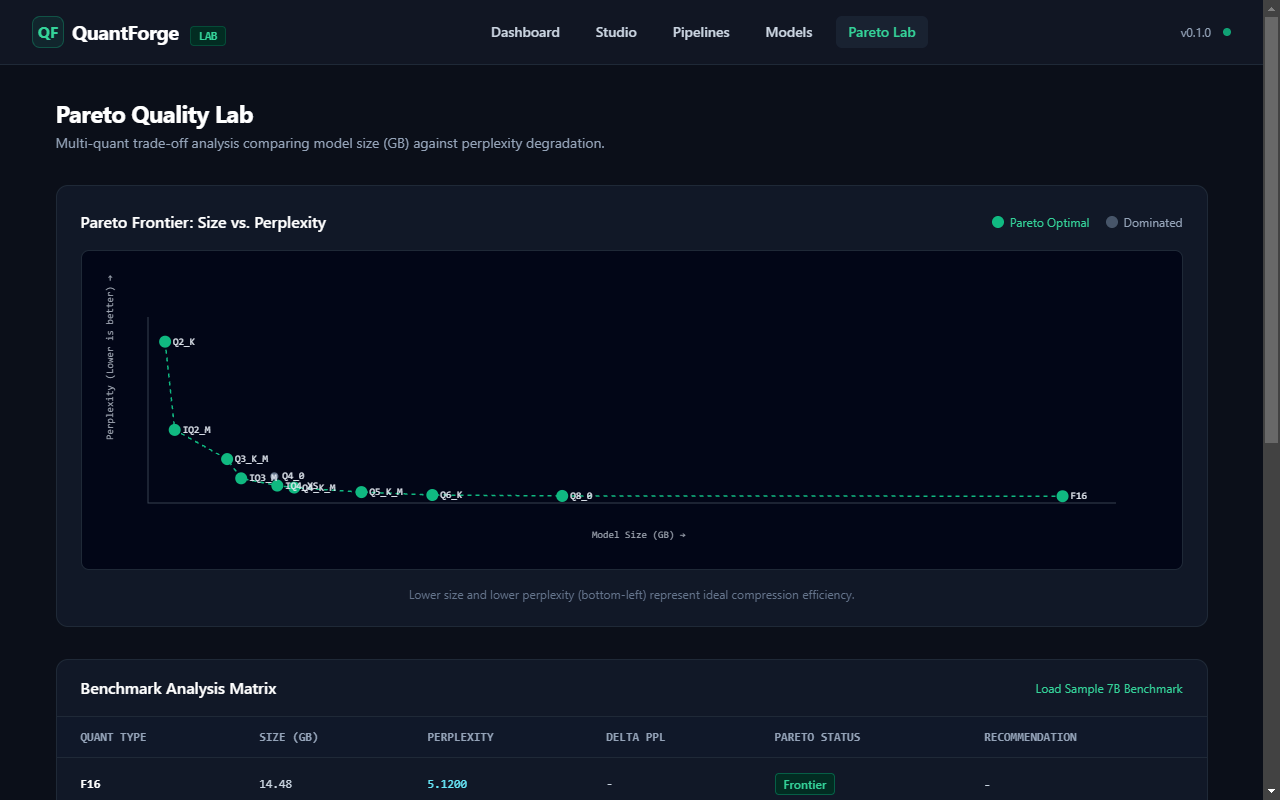
Task: Click the v0.1.0 version label
Action: 1195,32
